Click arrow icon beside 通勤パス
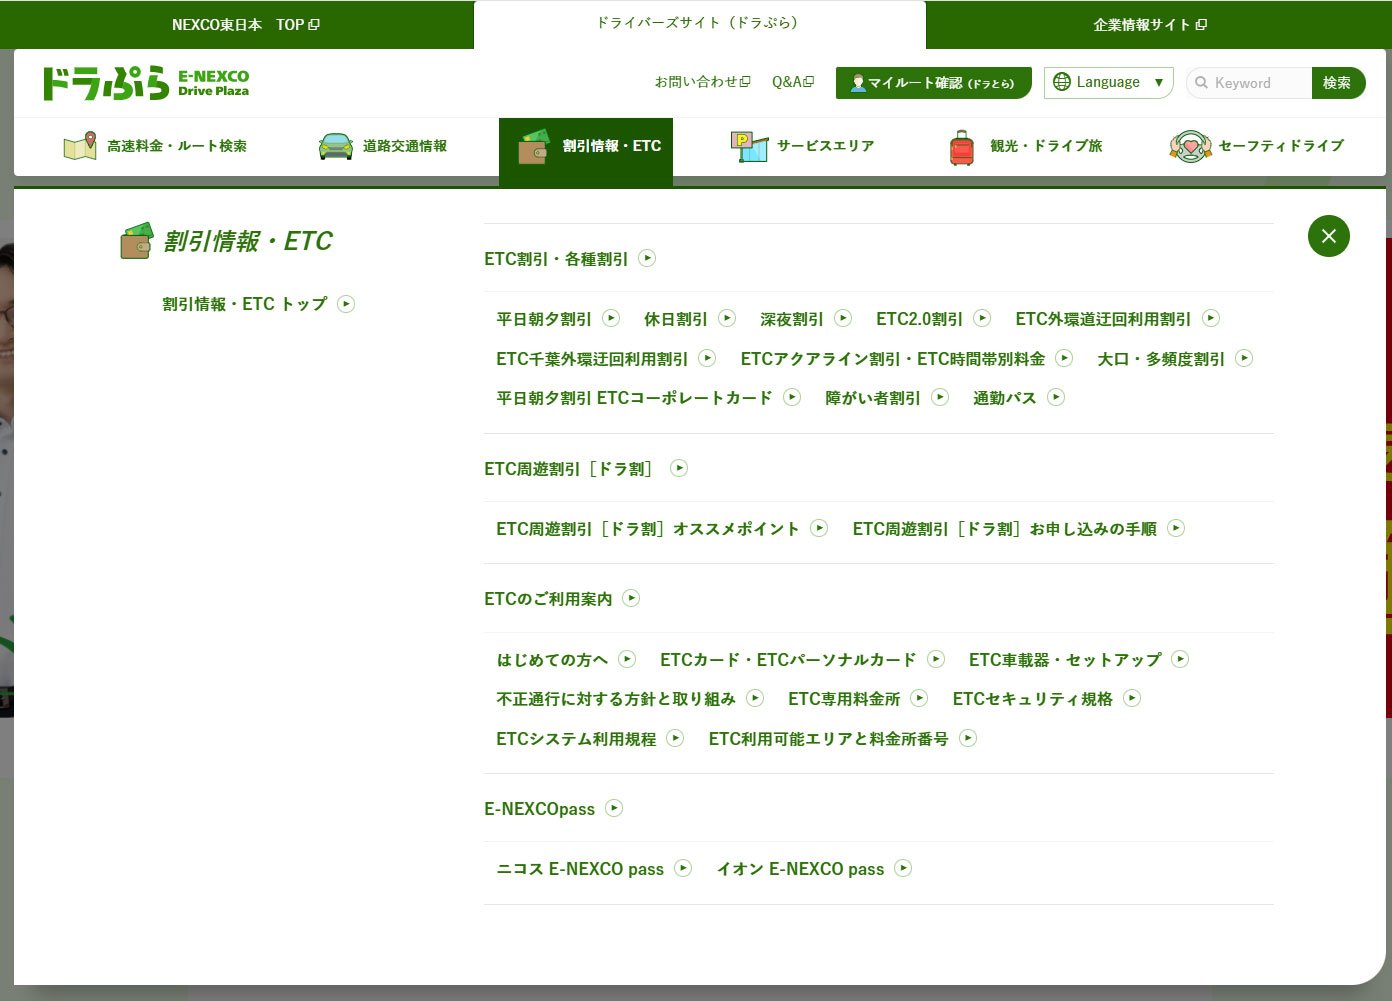 (1056, 397)
